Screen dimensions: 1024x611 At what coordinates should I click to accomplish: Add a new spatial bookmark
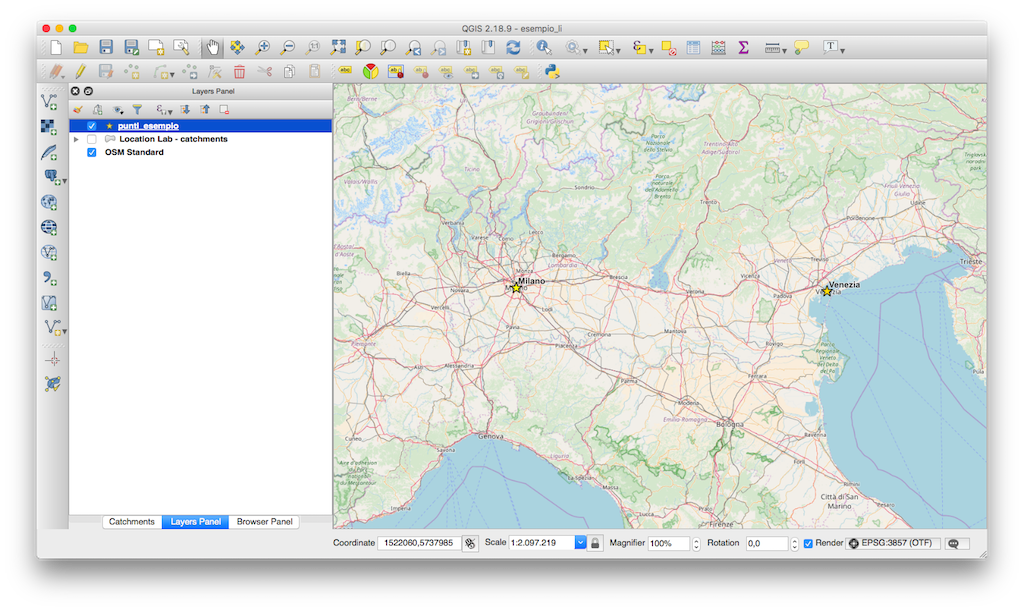[x=464, y=47]
